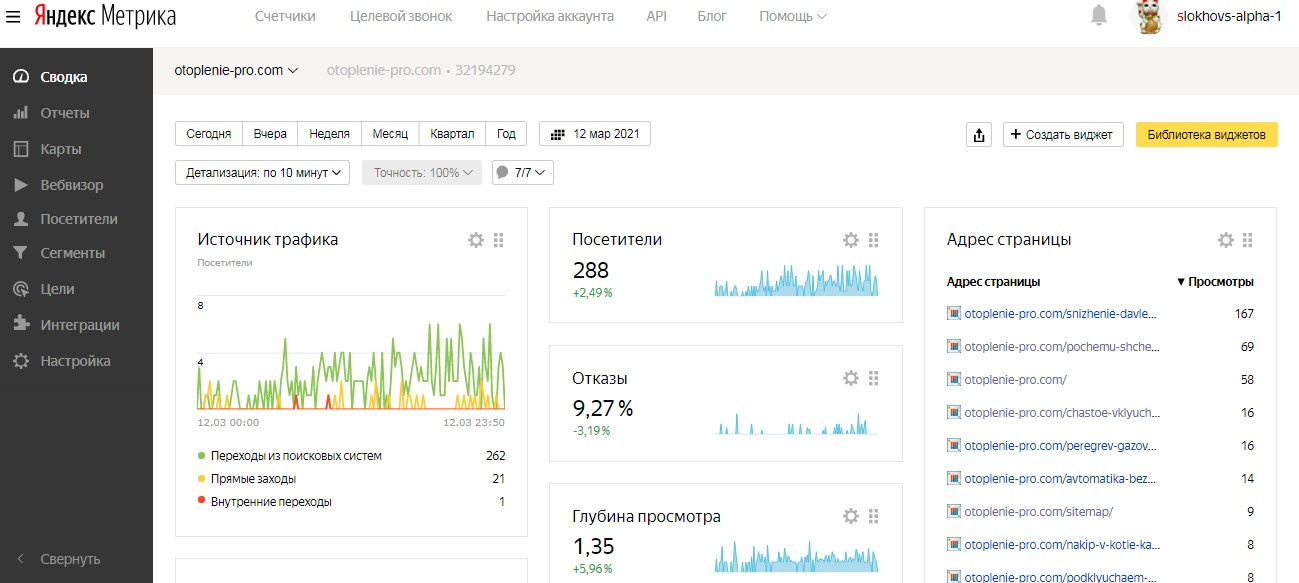Open settings gear of Глубина просмотра widget
1299x583 pixels.
[x=851, y=516]
